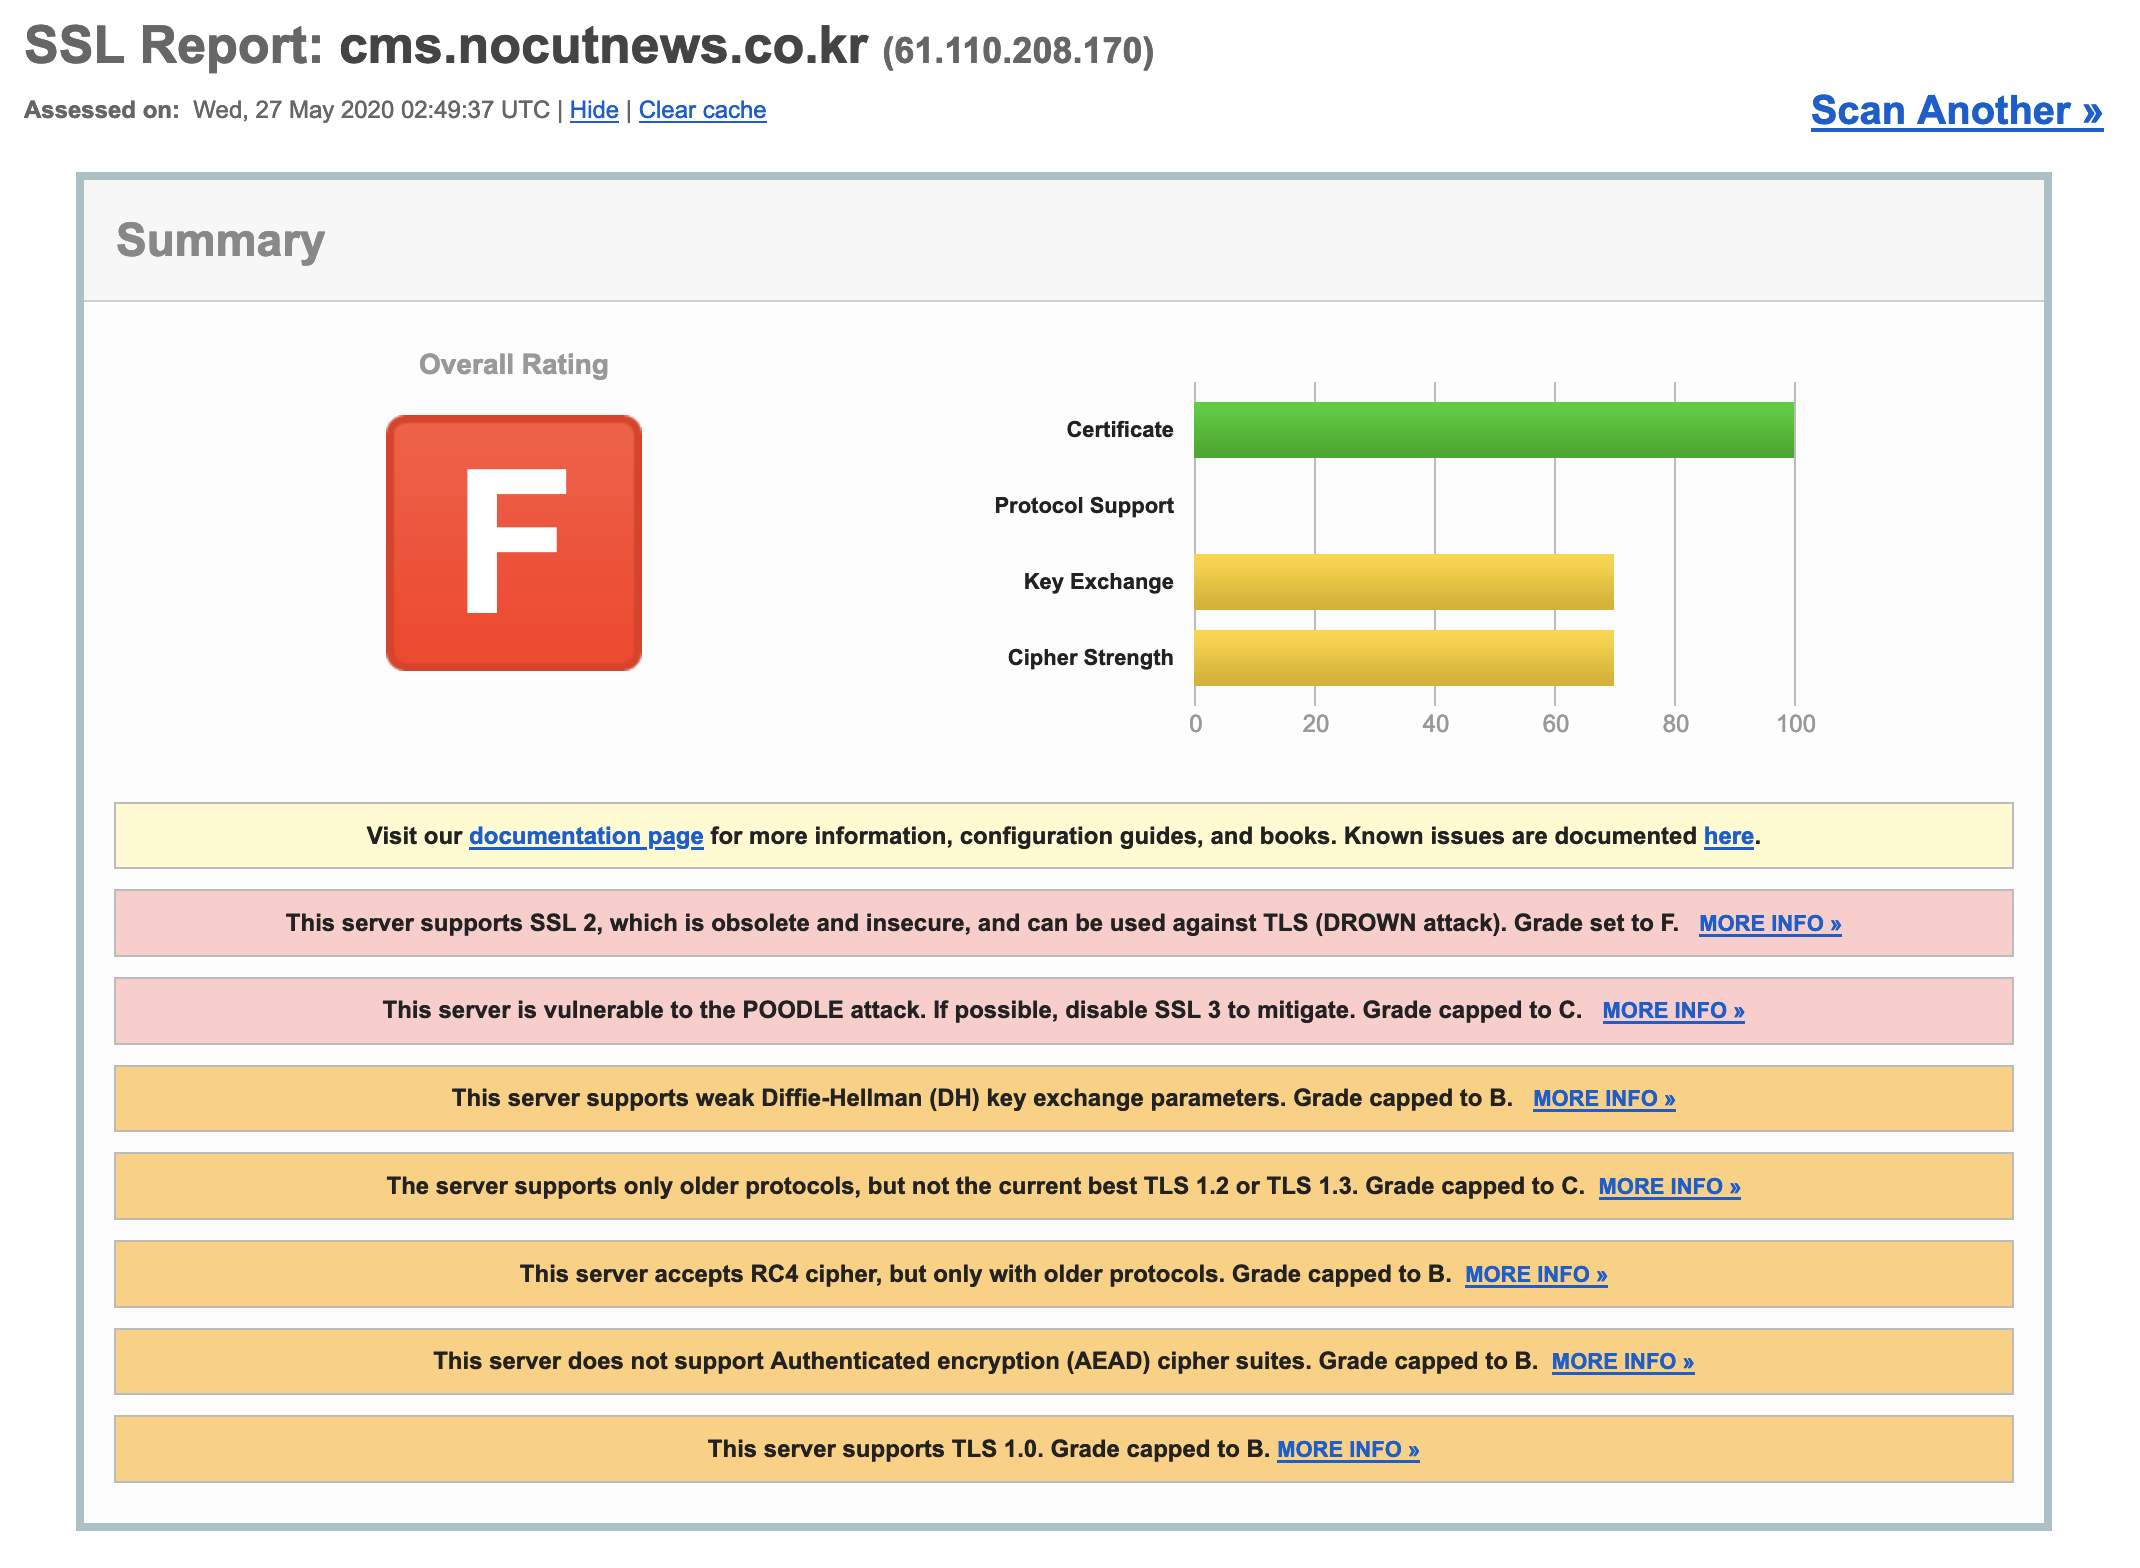Click the Clear cache link

(x=702, y=110)
